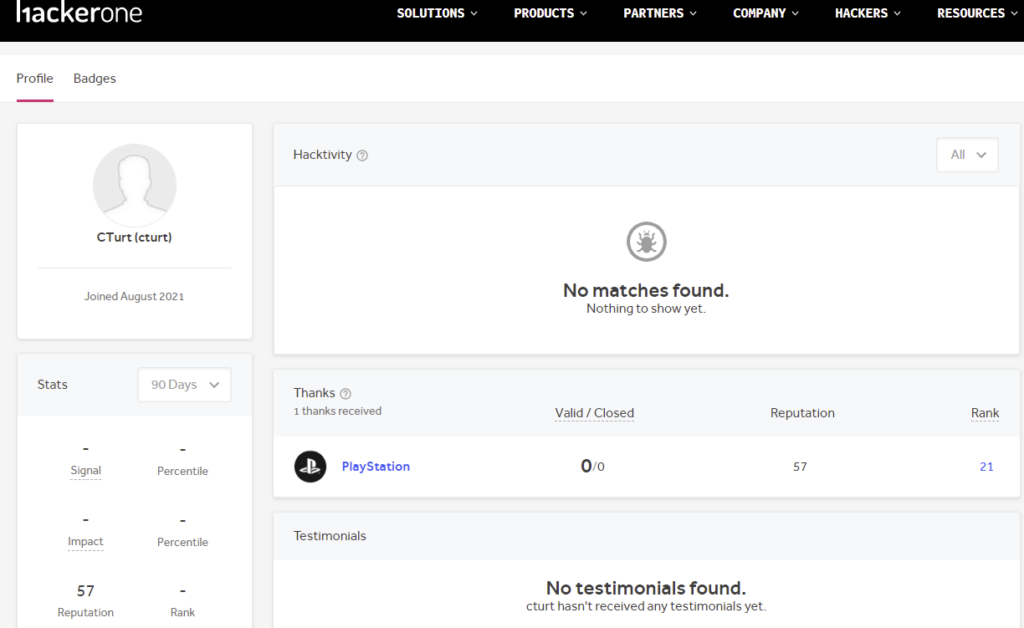This screenshot has height=628, width=1024.
Task: Click the CTurt profile avatar
Action: pyautogui.click(x=134, y=185)
